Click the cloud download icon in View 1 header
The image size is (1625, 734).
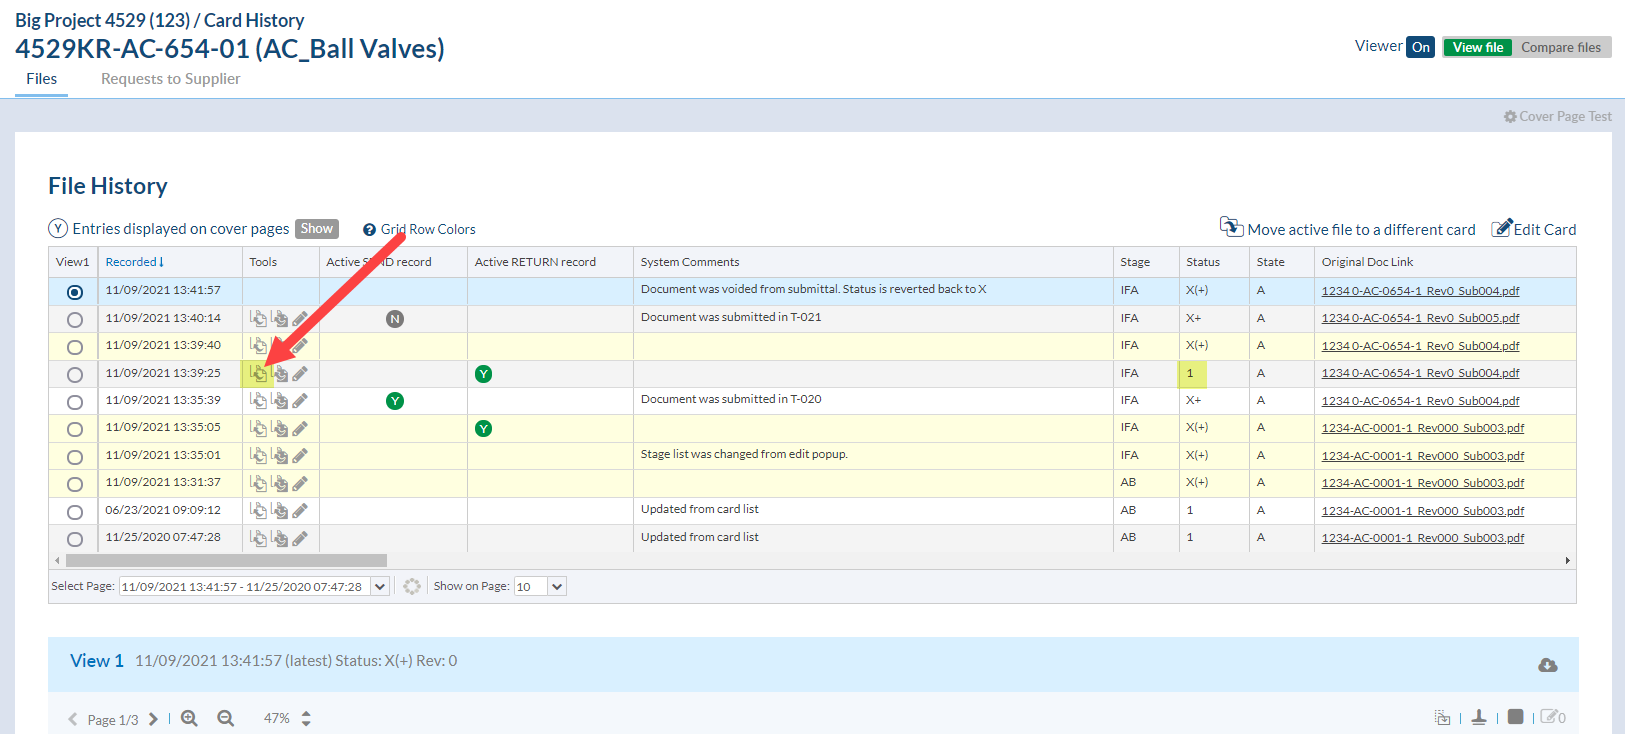[1547, 665]
